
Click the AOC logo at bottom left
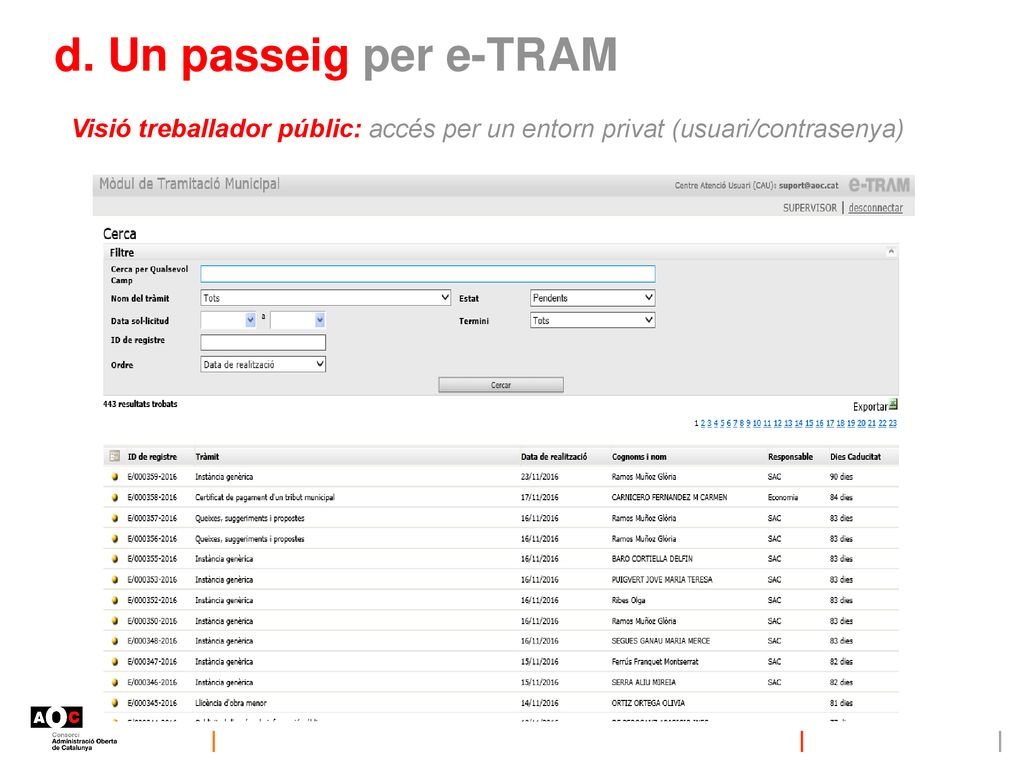click(x=57, y=718)
